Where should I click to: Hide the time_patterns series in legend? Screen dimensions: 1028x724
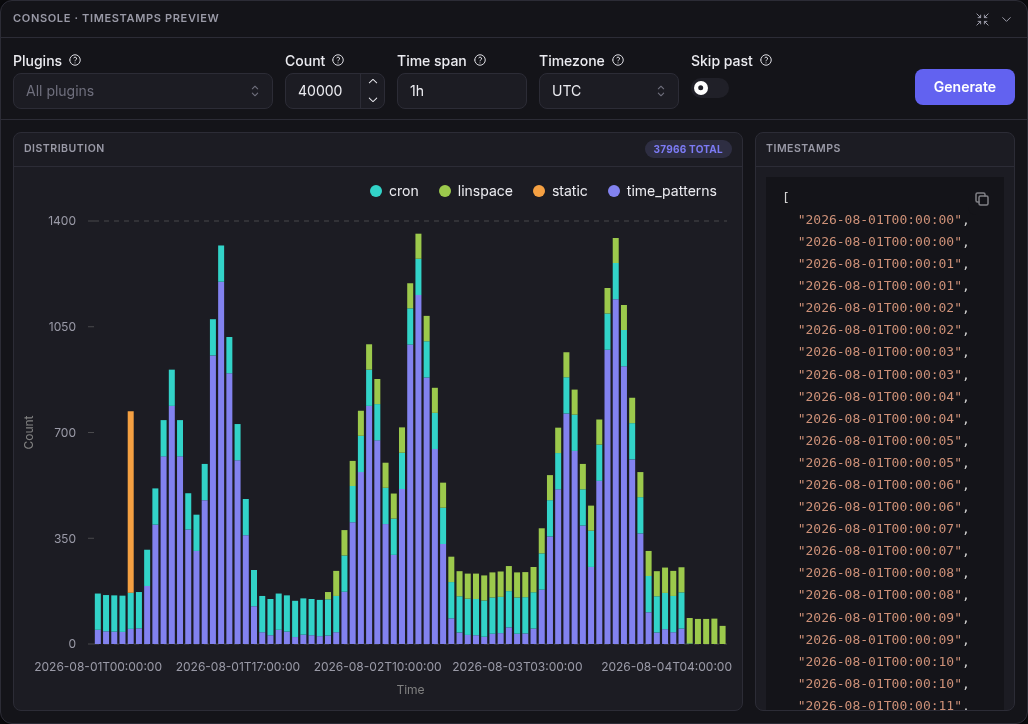coord(662,191)
